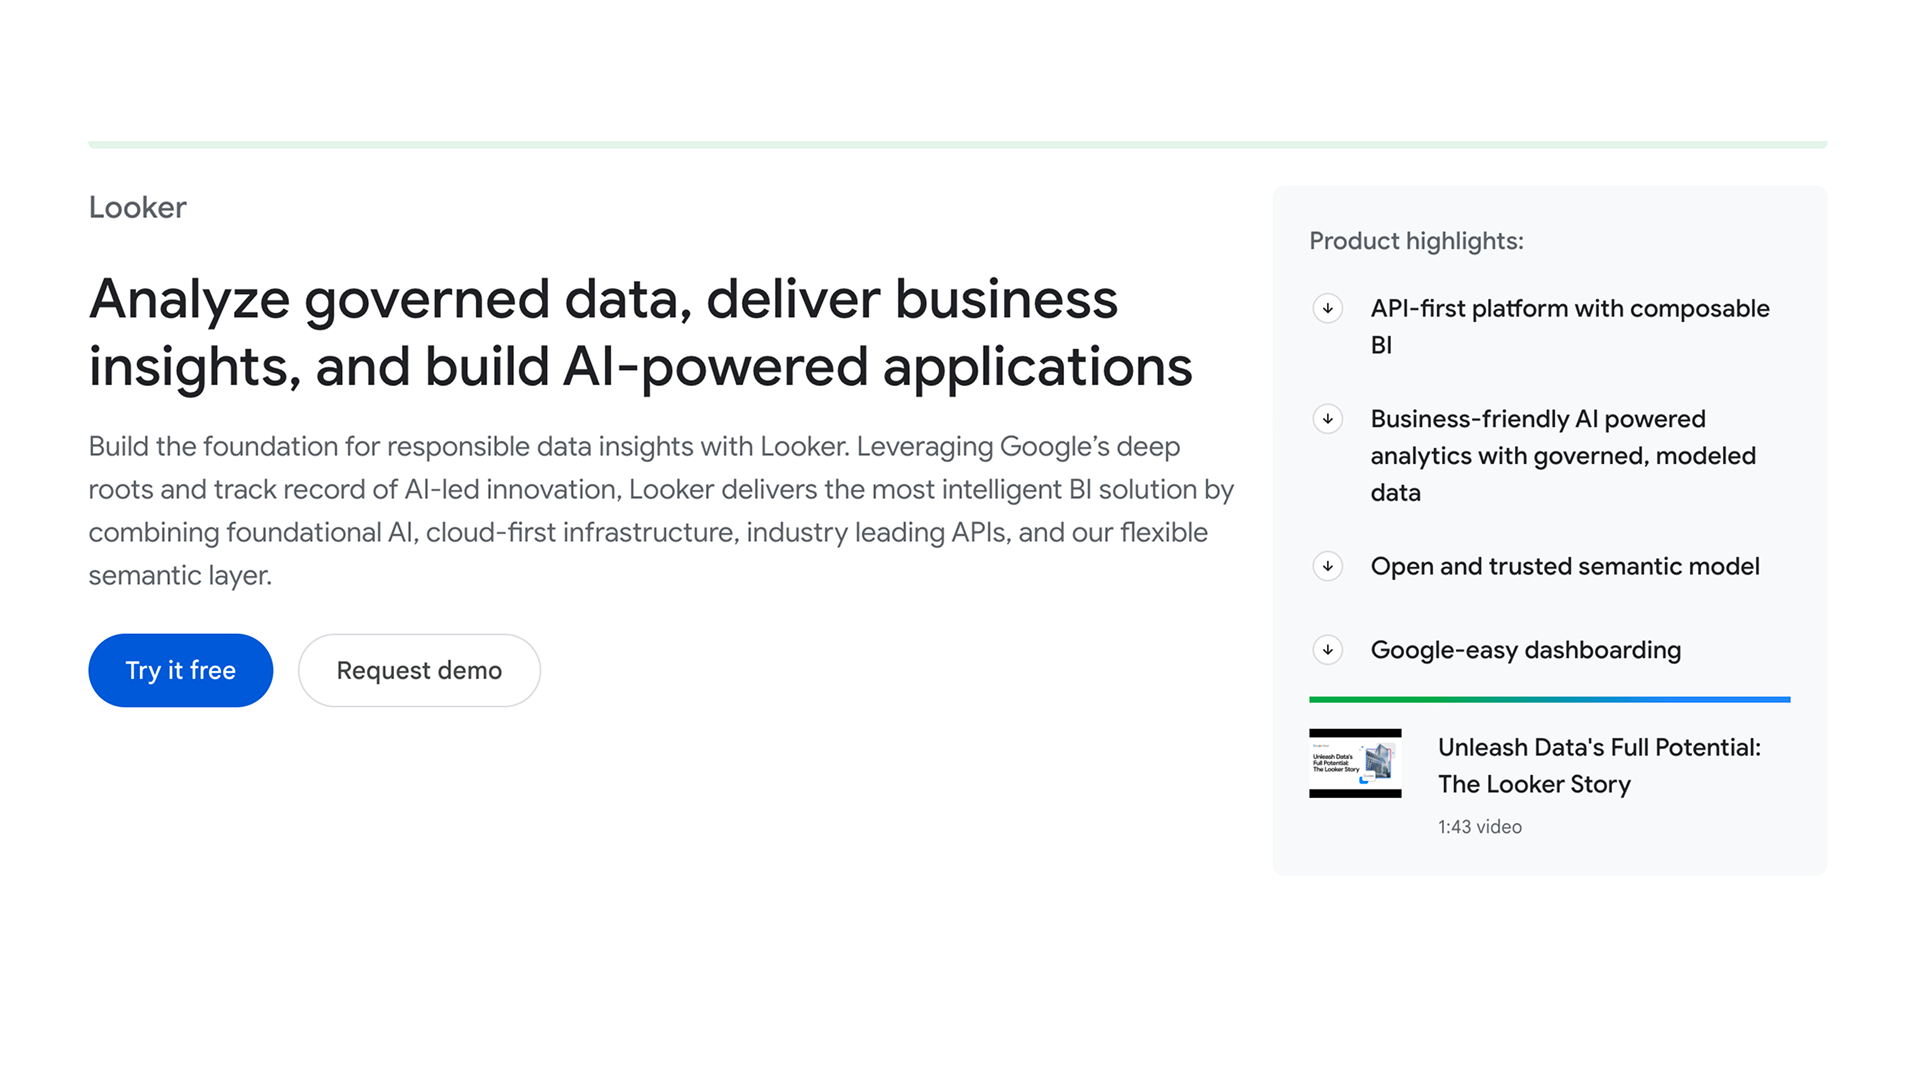Play The Looker Story video thumbnail
Screen dimensions: 1920x1080
coord(1355,763)
